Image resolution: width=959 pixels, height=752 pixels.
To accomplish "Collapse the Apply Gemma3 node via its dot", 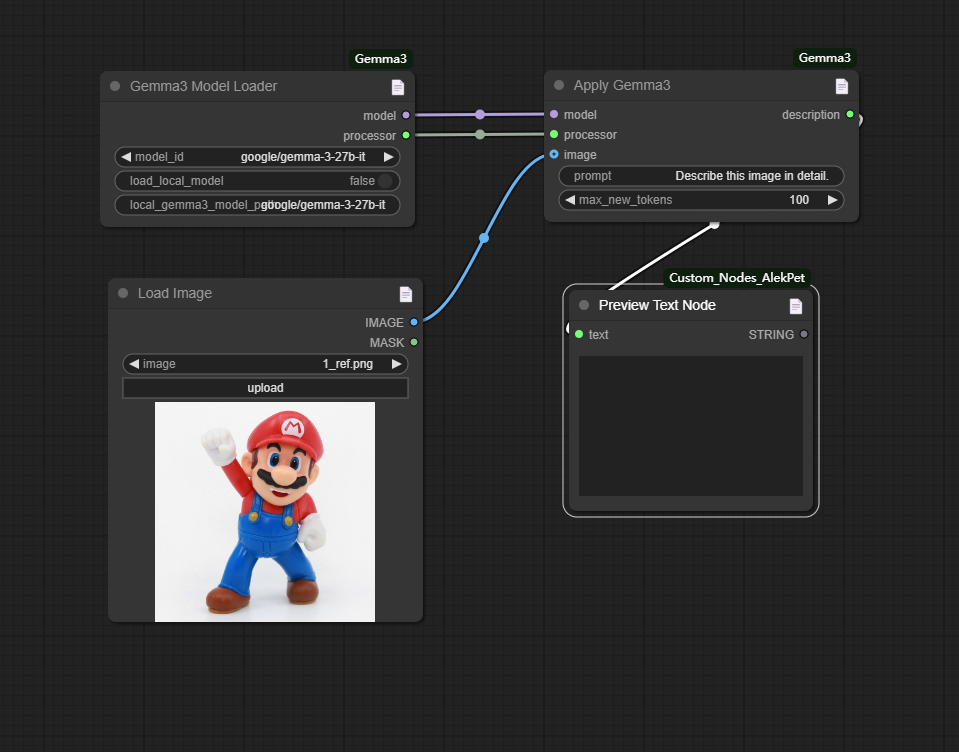I will 559,85.
